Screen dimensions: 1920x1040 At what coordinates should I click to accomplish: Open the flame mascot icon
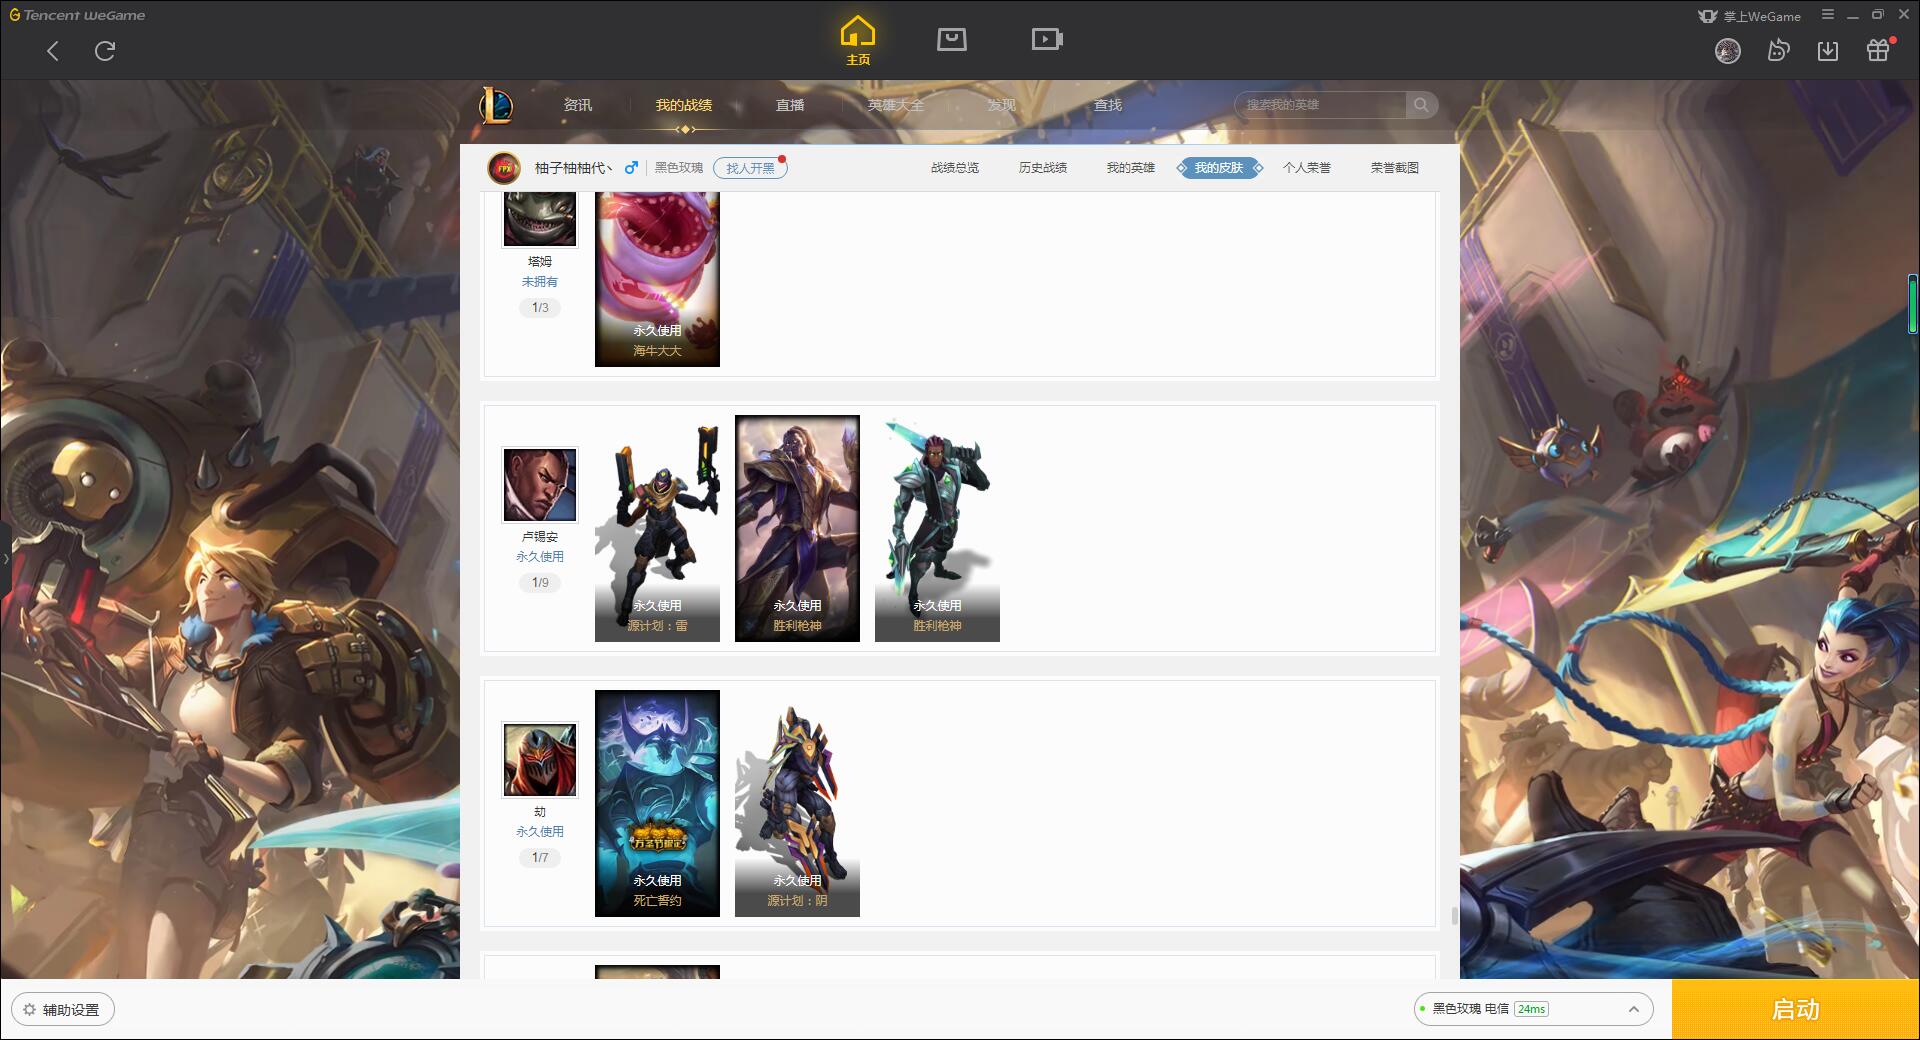1778,51
